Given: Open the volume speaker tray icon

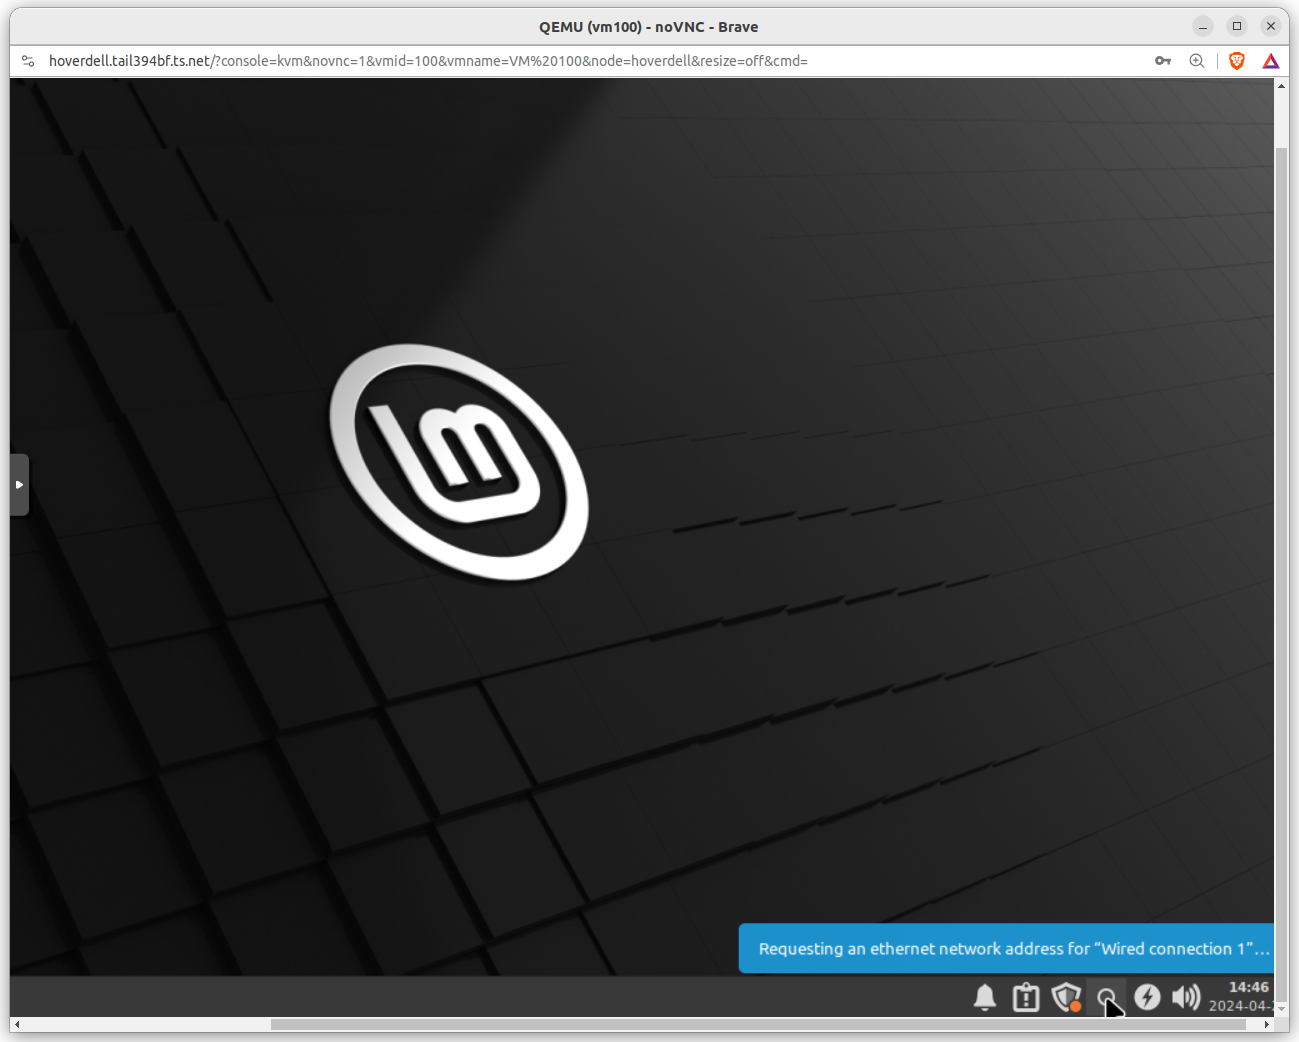Looking at the screenshot, I should pos(1186,997).
